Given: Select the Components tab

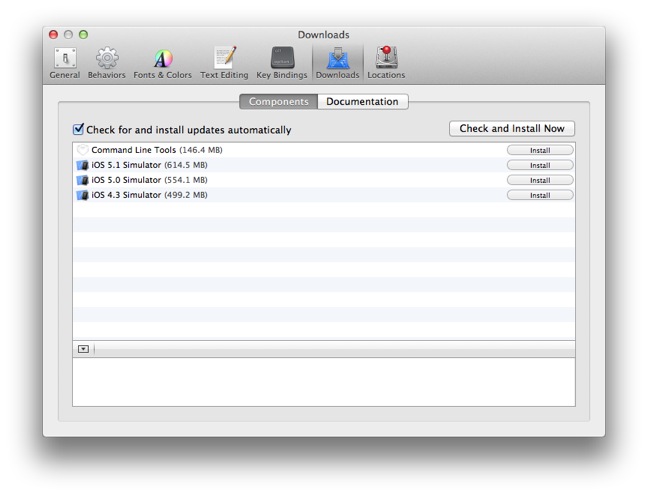Looking at the screenshot, I should click(x=278, y=101).
